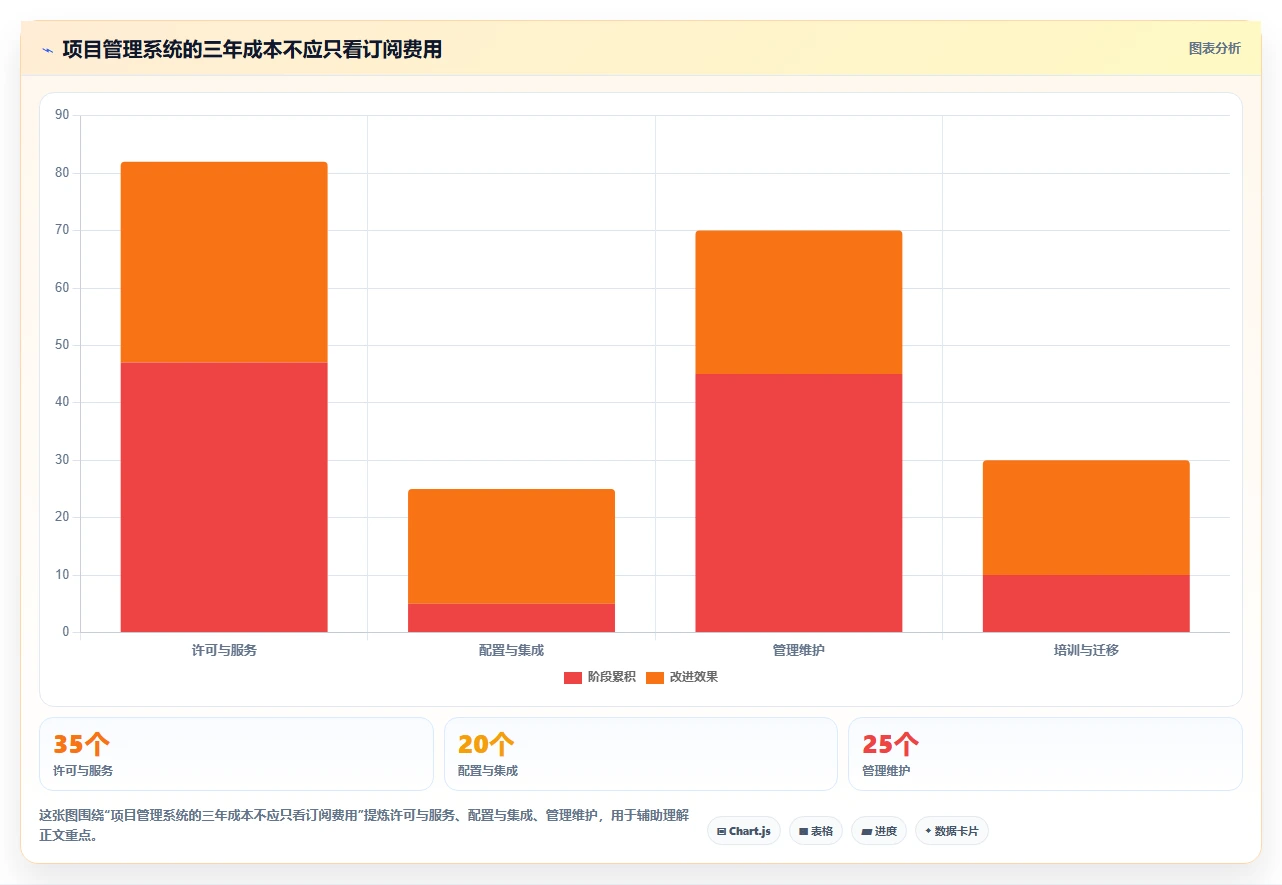
Task: Click the 许可与服务 x-axis label
Action: click(x=224, y=650)
